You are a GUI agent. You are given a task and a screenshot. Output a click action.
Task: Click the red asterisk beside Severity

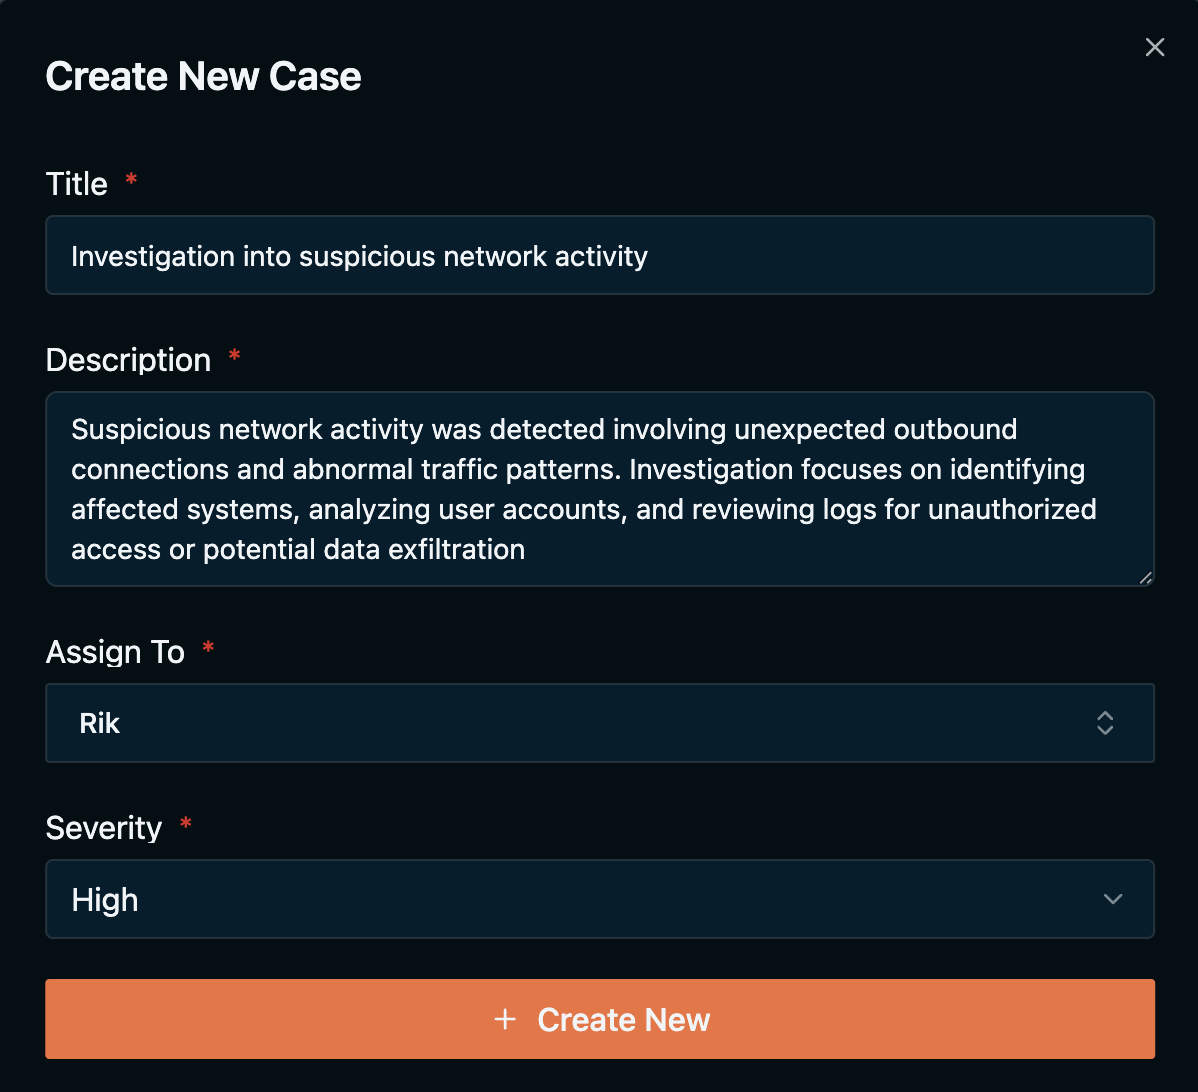[185, 825]
